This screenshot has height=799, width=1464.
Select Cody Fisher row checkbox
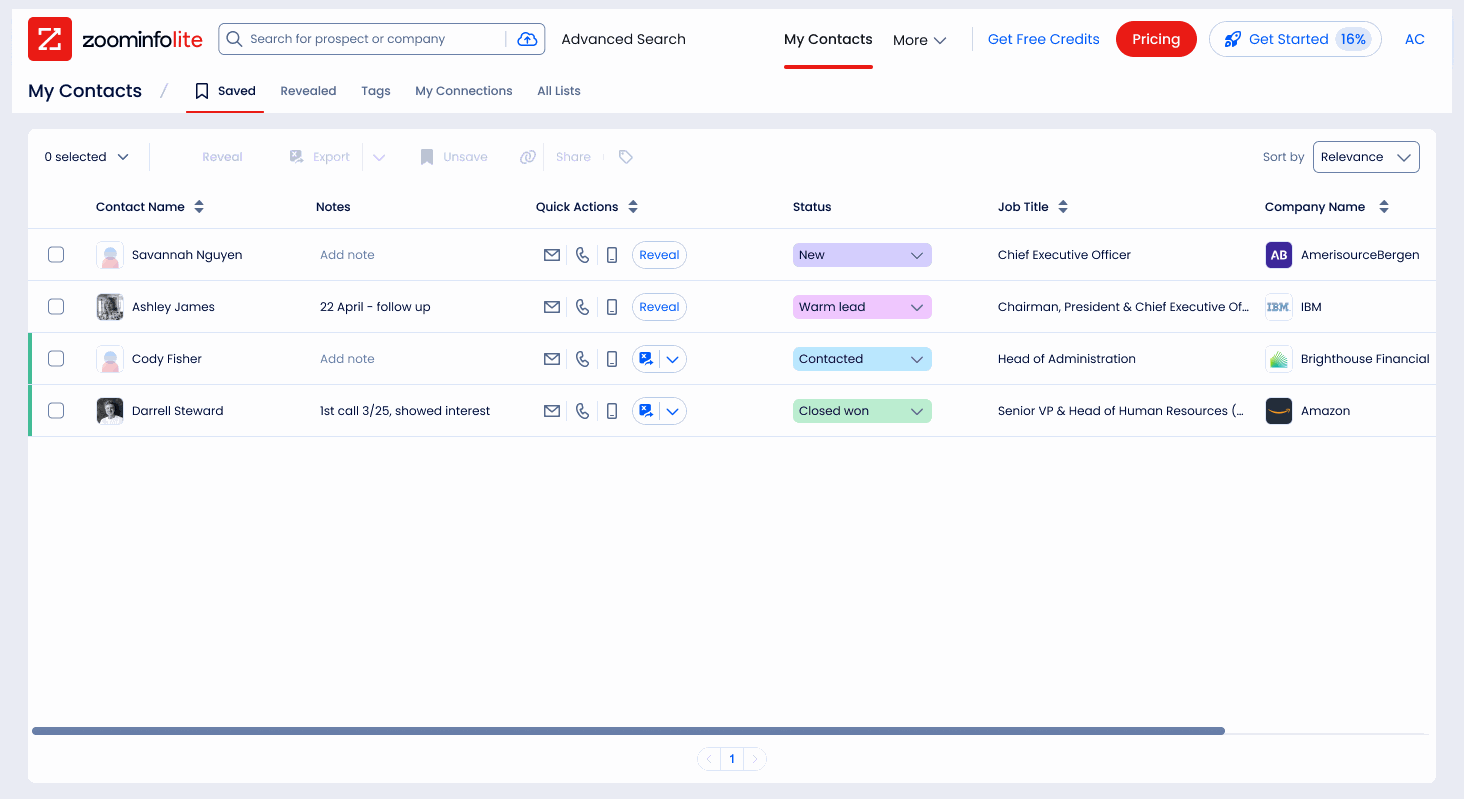pyautogui.click(x=56, y=359)
